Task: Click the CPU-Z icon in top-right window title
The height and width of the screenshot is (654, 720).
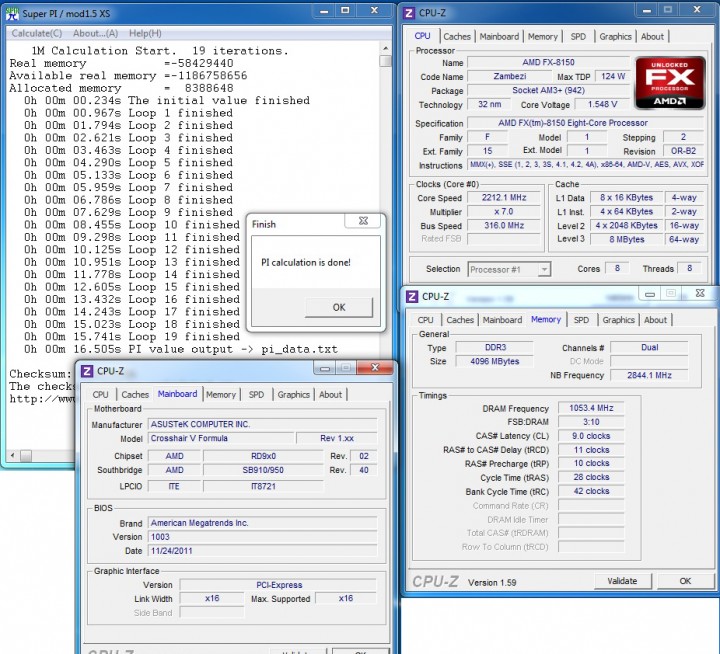Action: coord(408,13)
